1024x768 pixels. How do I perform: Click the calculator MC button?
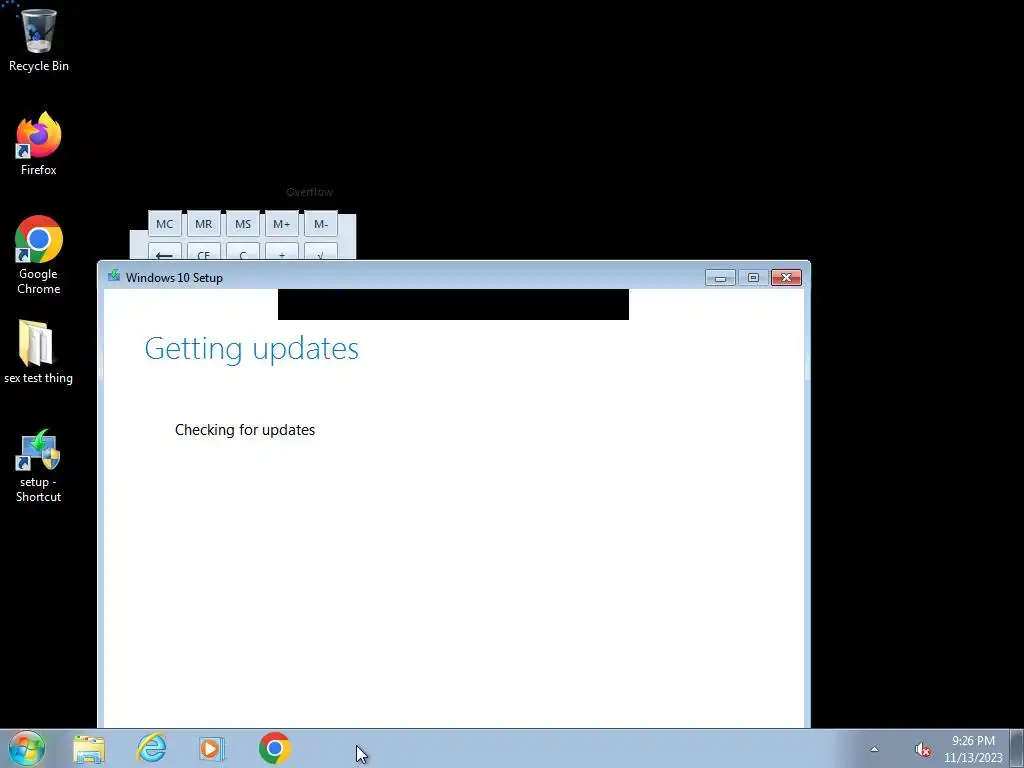click(x=165, y=224)
